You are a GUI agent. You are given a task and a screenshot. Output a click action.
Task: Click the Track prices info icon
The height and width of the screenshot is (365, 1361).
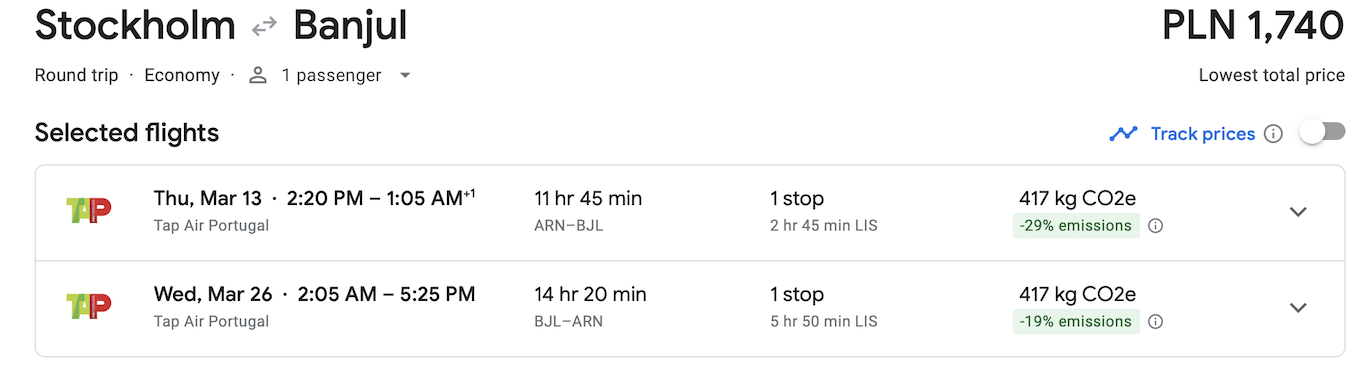[x=1273, y=134]
